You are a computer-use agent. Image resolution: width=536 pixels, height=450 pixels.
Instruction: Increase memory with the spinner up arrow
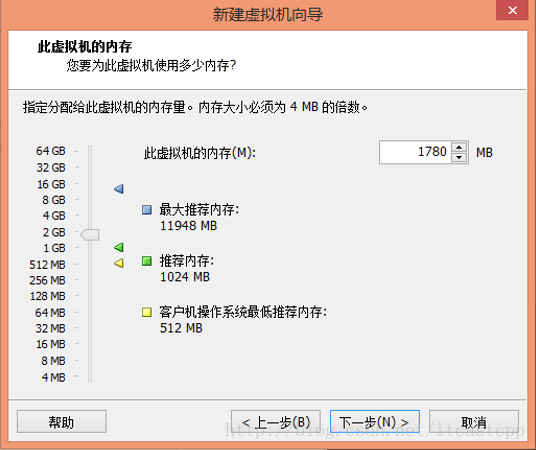pos(459,147)
